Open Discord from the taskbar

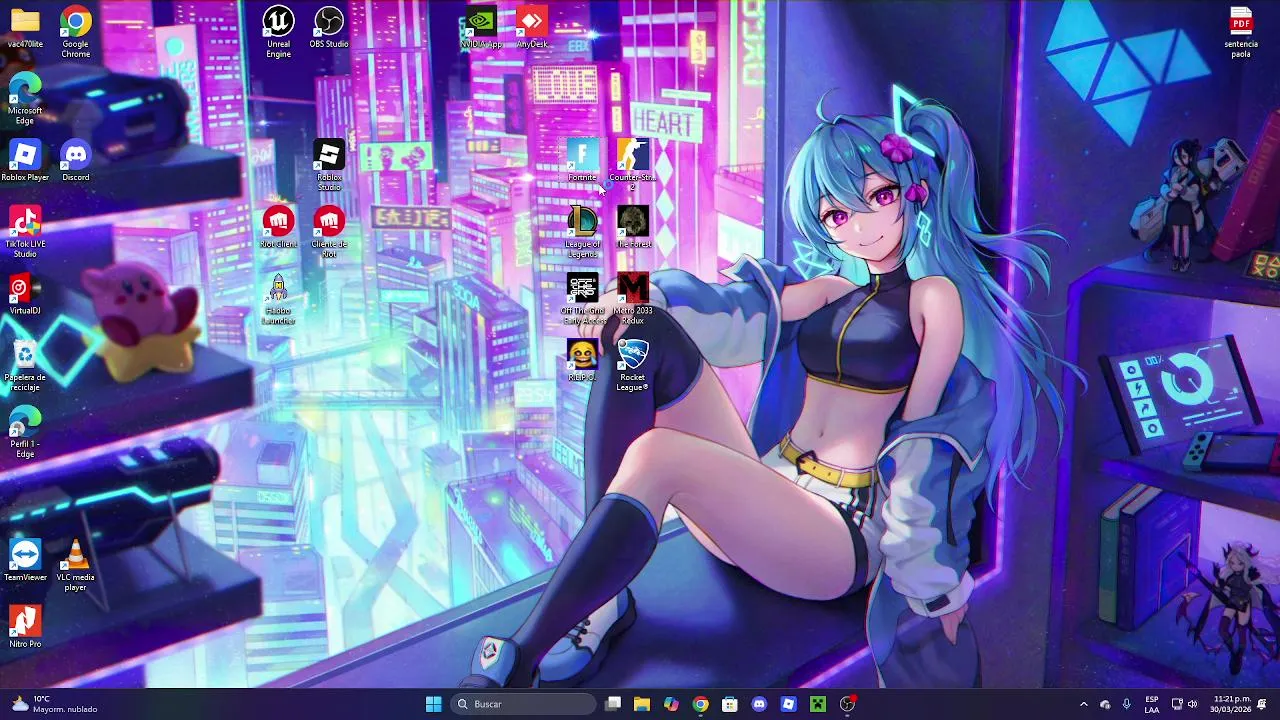759,704
